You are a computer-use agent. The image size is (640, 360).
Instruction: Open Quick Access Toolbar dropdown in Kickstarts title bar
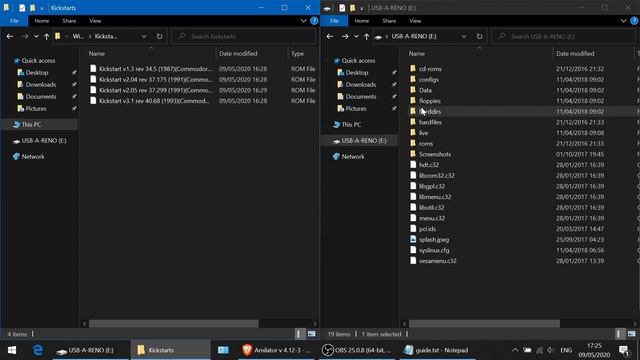[42, 8]
